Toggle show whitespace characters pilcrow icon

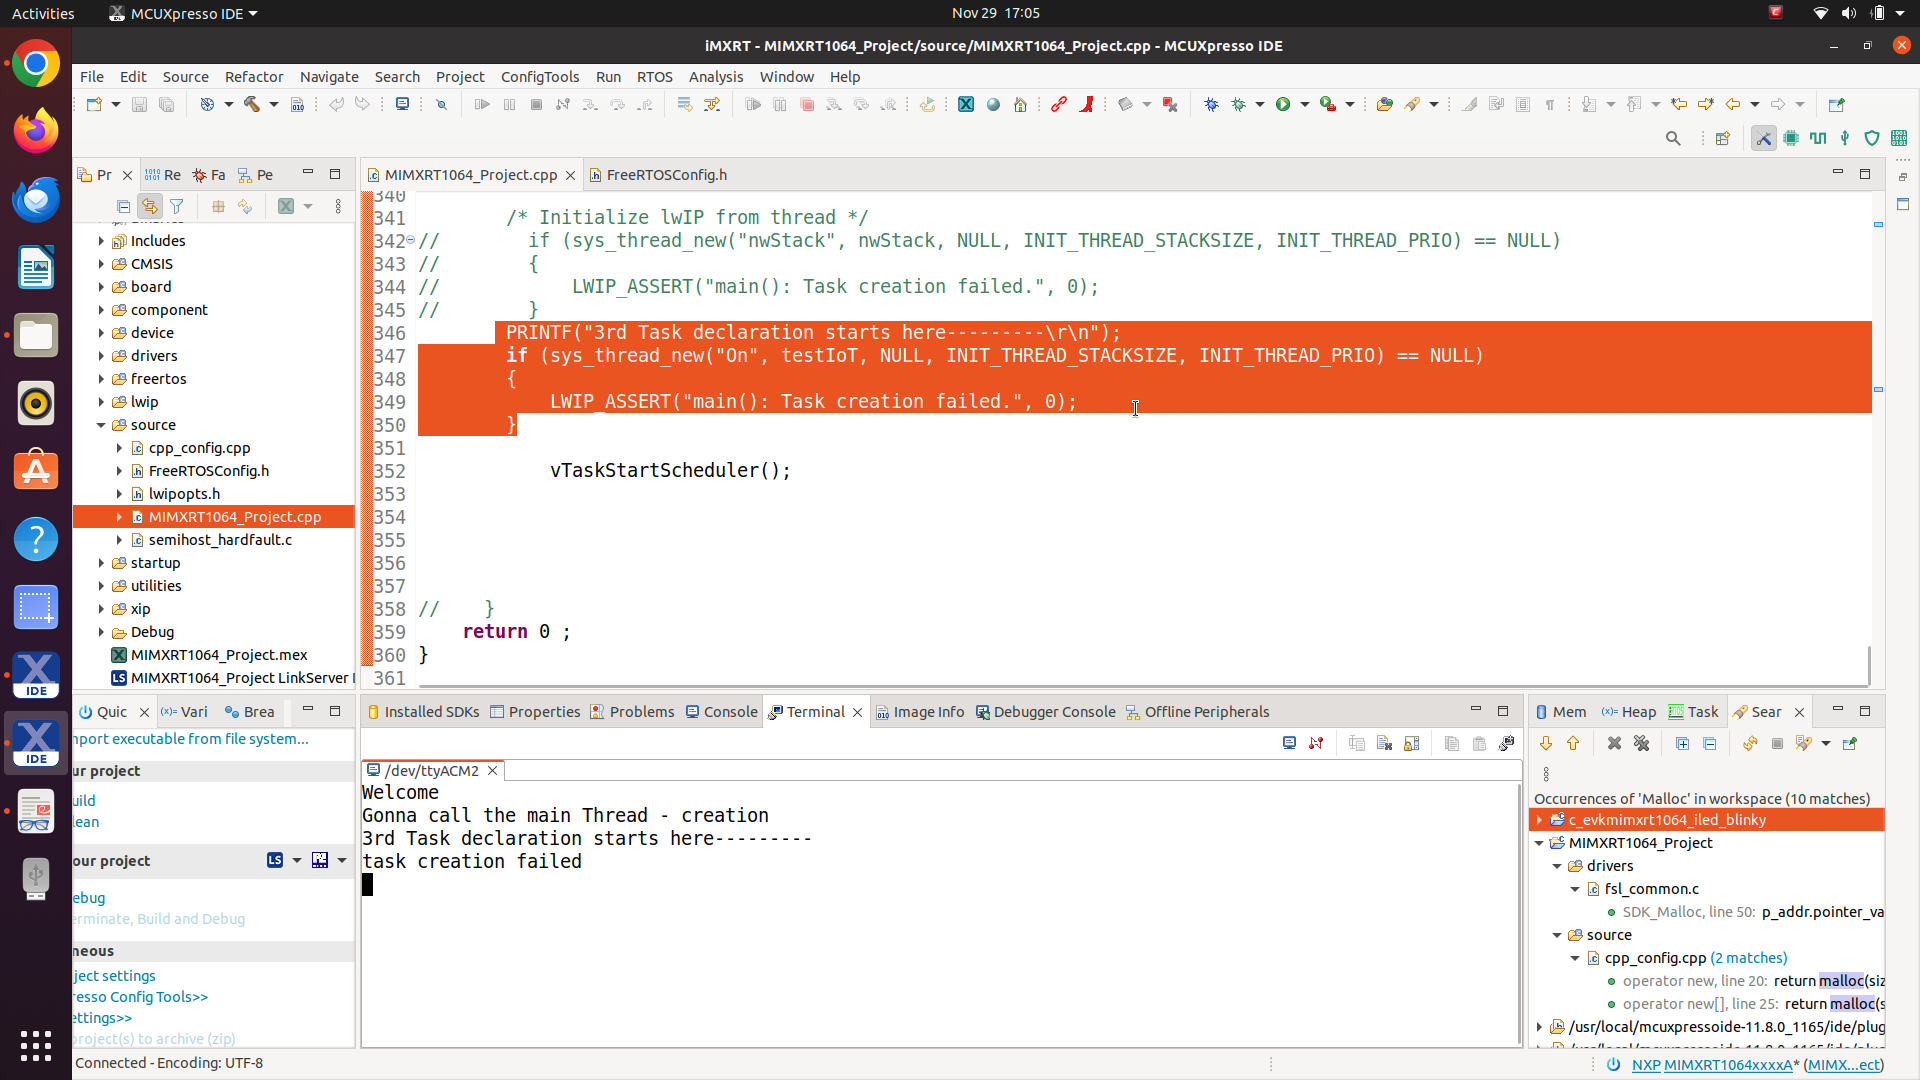click(1550, 104)
